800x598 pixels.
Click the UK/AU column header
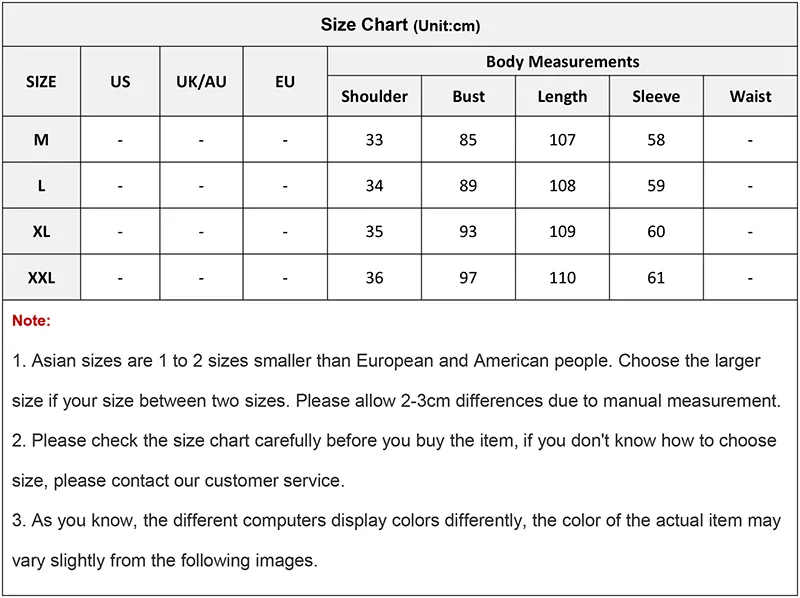pyautogui.click(x=202, y=82)
